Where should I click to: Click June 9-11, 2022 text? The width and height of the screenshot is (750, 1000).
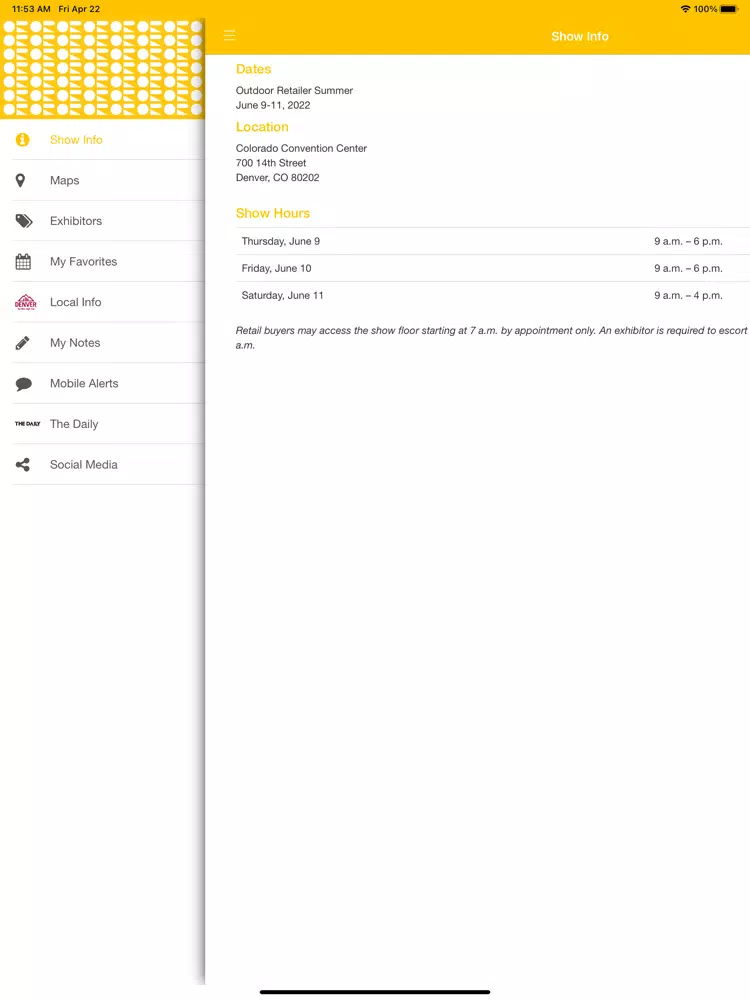273,105
